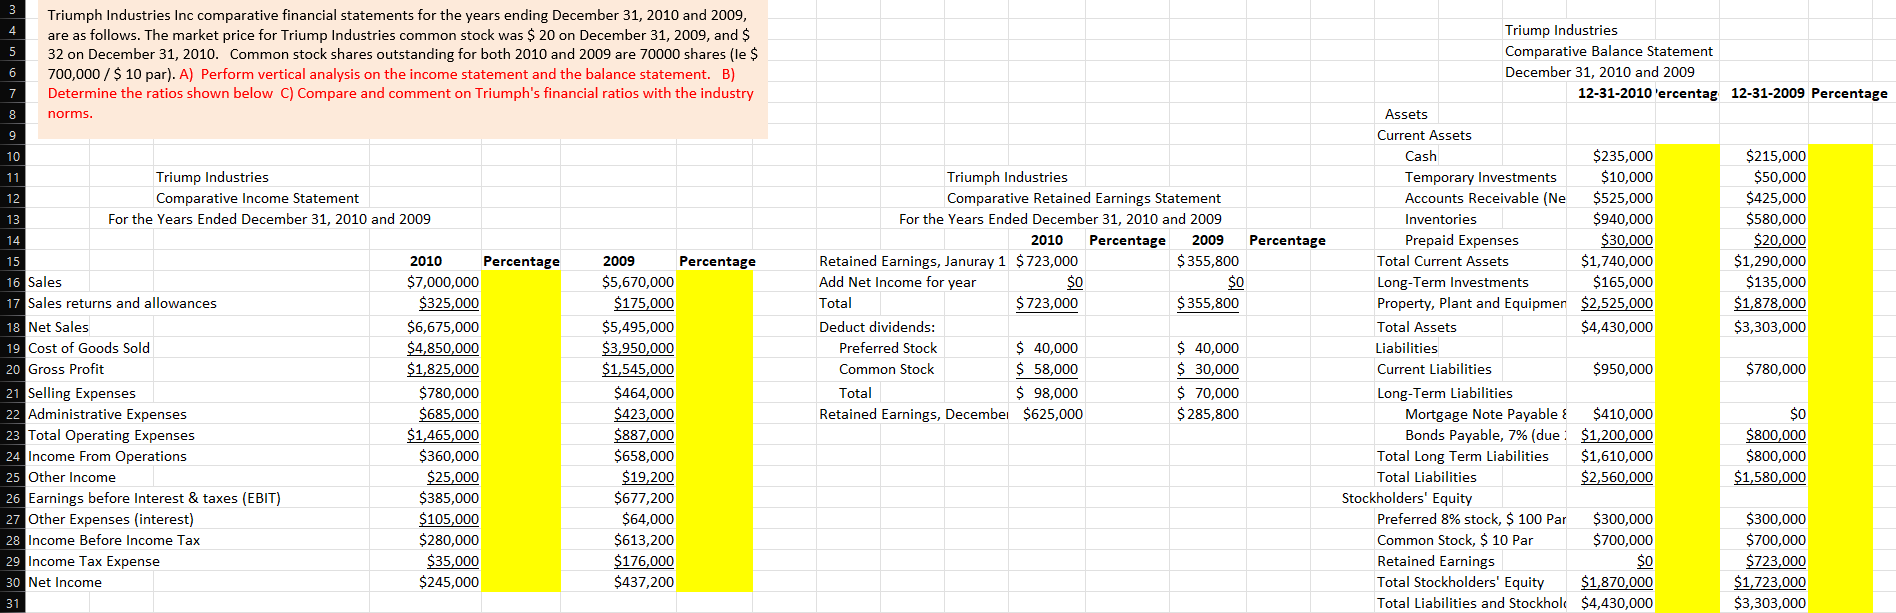The width and height of the screenshot is (1896, 613).
Task: Select the Total Current Assets value $1,740,000
Action: tap(1616, 261)
